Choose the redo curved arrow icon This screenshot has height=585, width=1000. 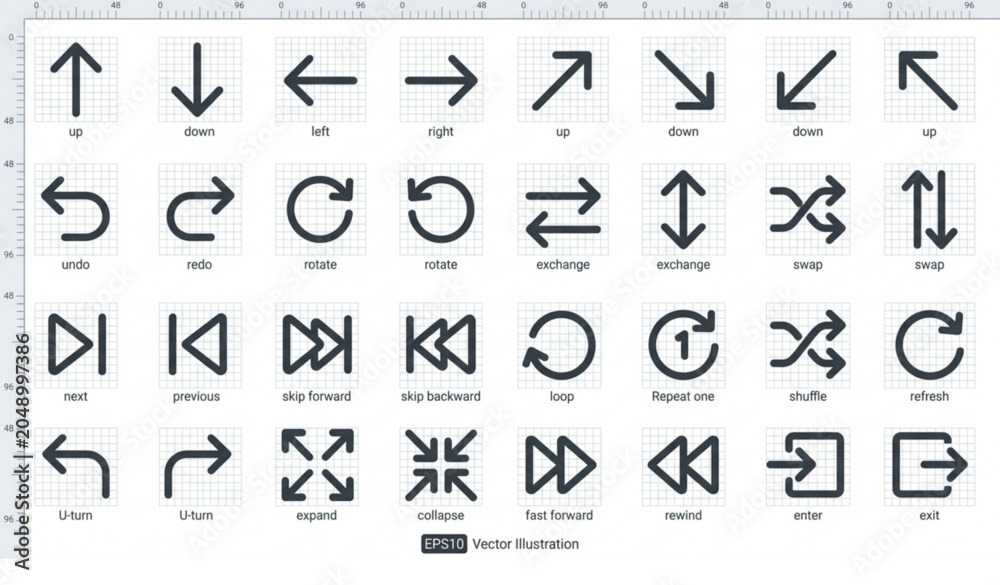pos(200,209)
